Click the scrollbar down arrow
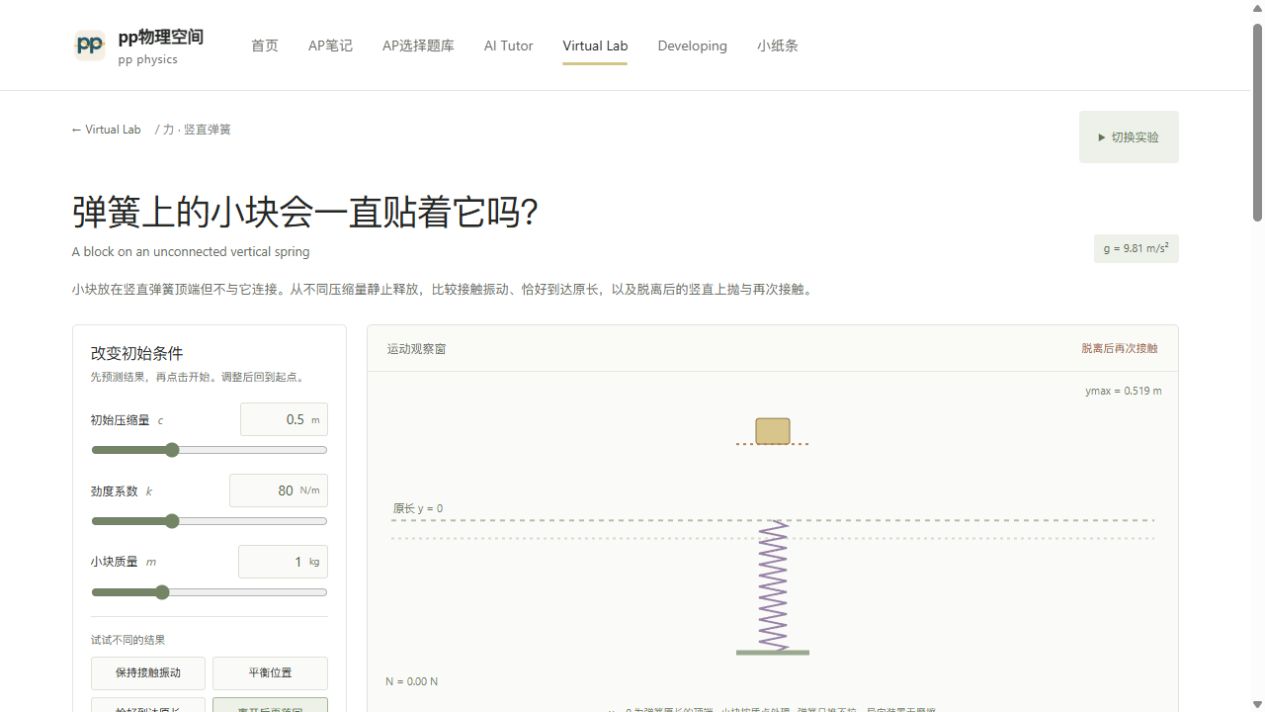This screenshot has height=712, width=1265. 1258,704
